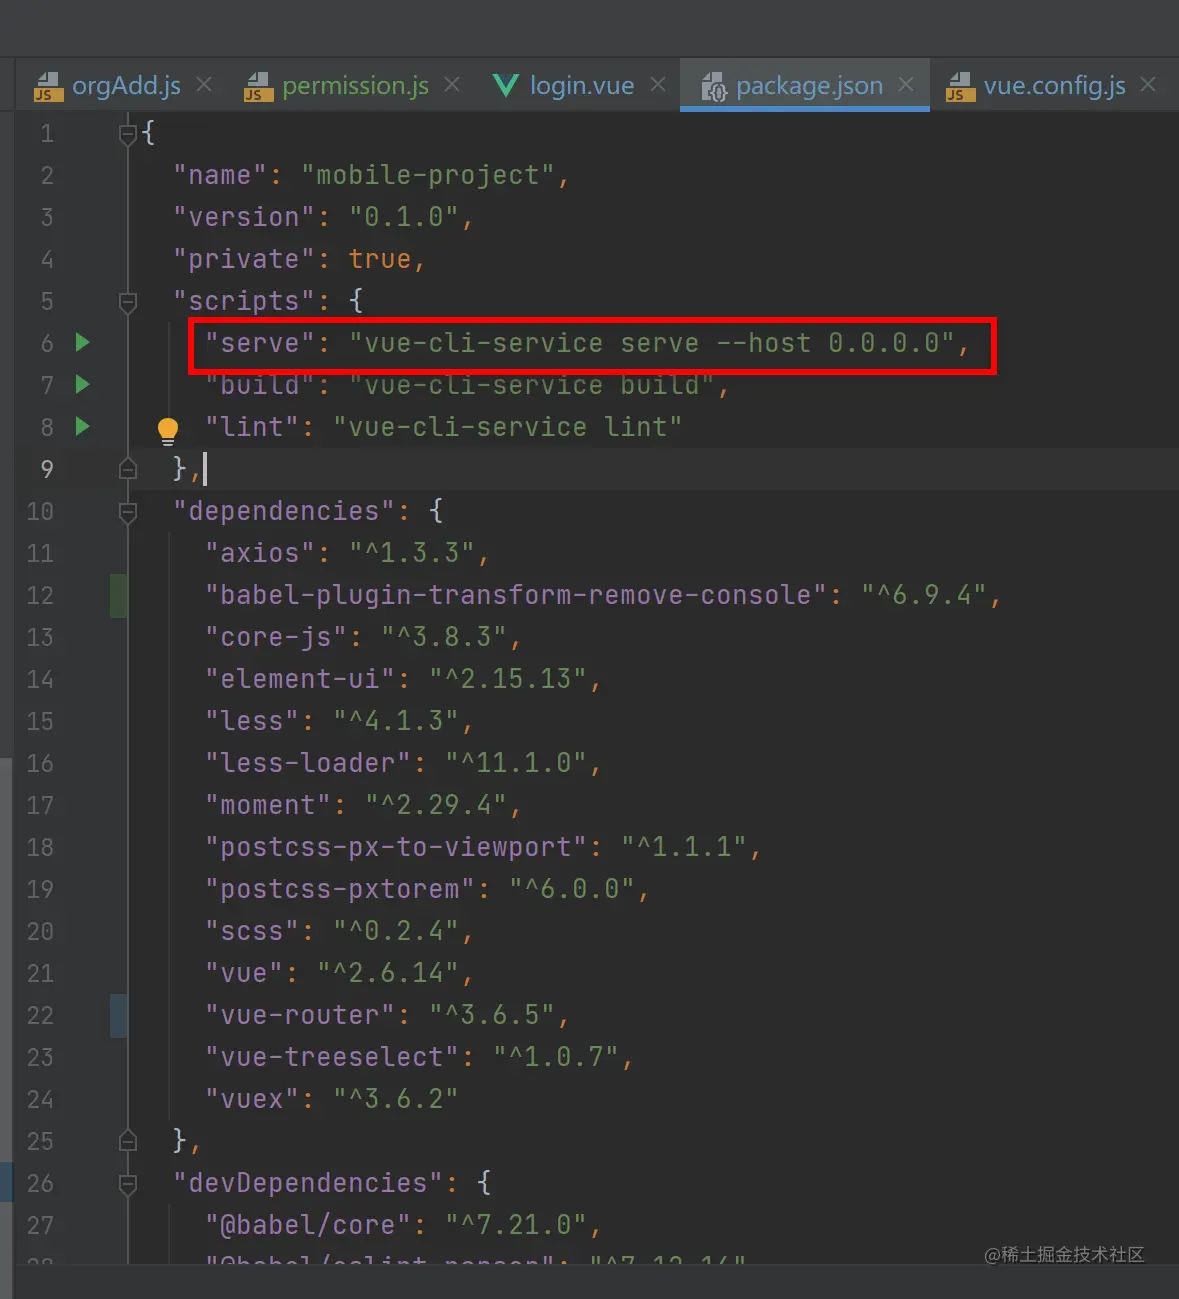Click the "mobile-project" name value
The height and width of the screenshot is (1299, 1179).
click(x=428, y=176)
